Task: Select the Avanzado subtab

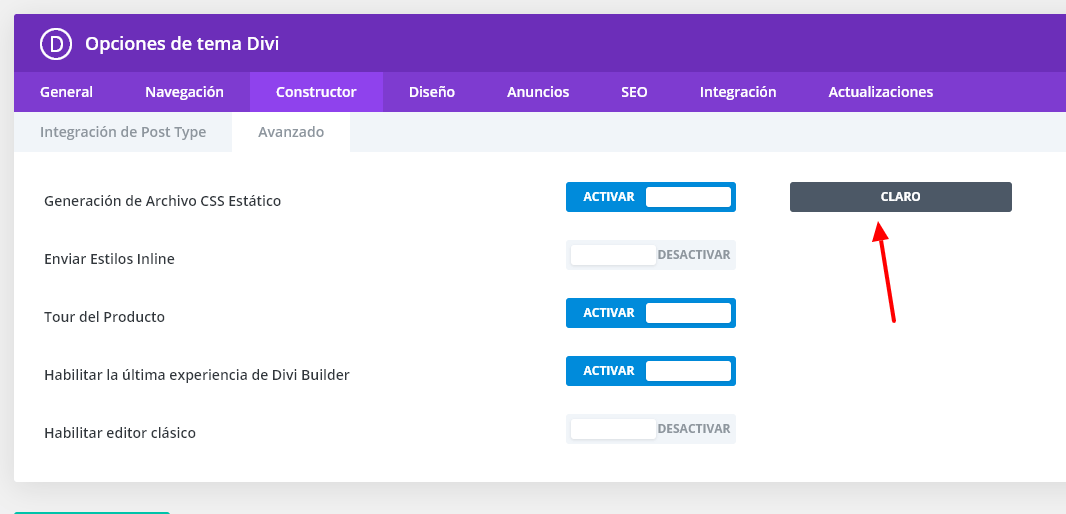Action: coord(291,132)
